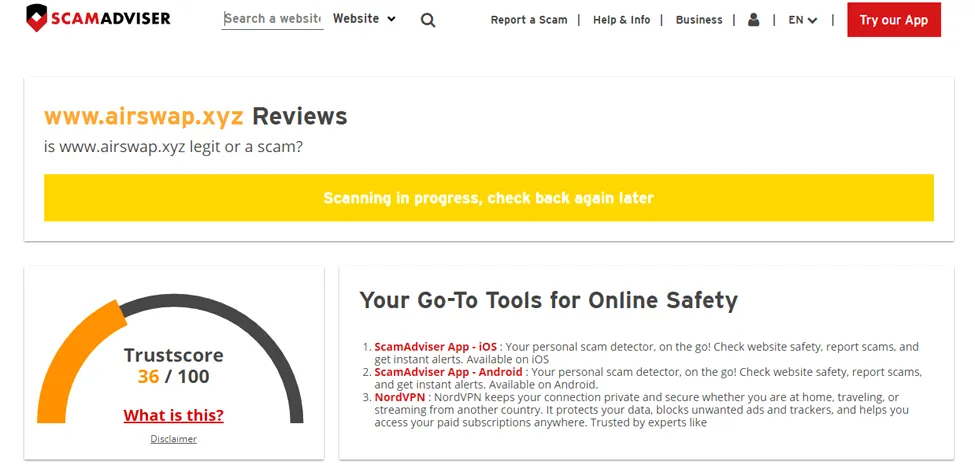Click the www.airswap.xyz Reviews heading

[x=195, y=116]
